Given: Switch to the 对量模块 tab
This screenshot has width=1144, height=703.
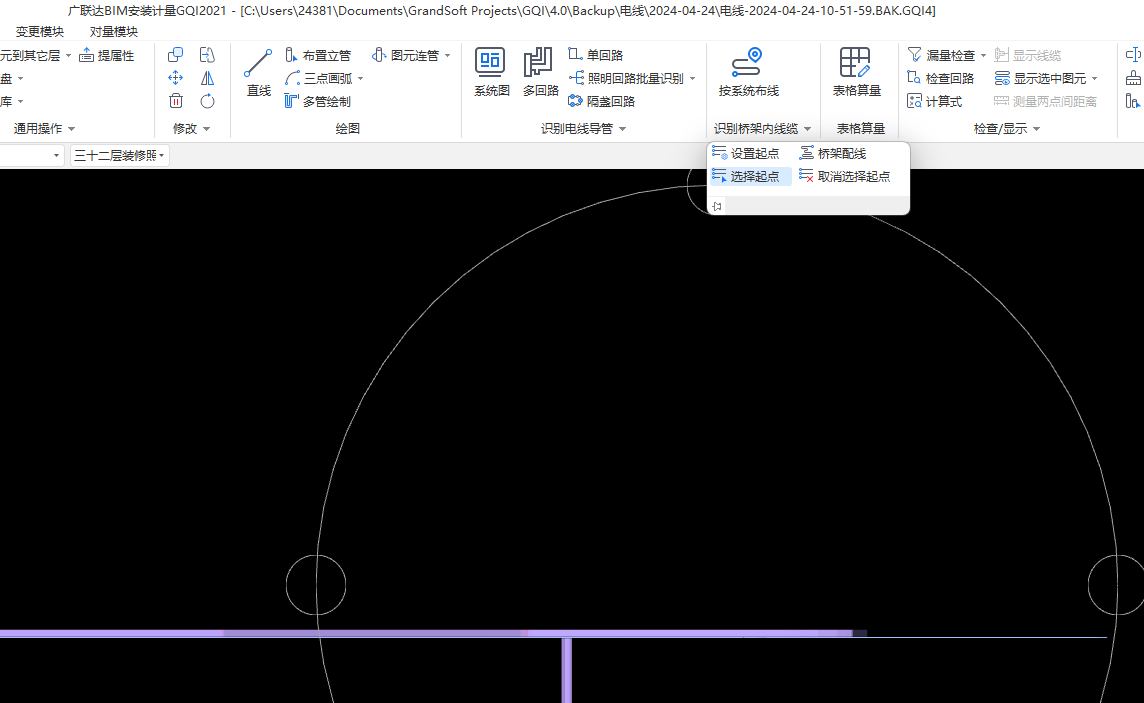Looking at the screenshot, I should click(114, 31).
